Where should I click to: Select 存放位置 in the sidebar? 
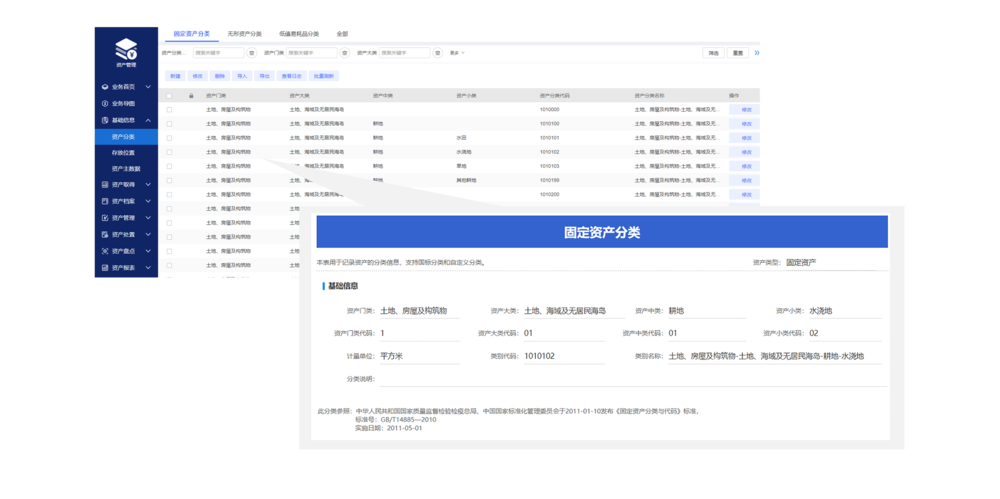123,153
